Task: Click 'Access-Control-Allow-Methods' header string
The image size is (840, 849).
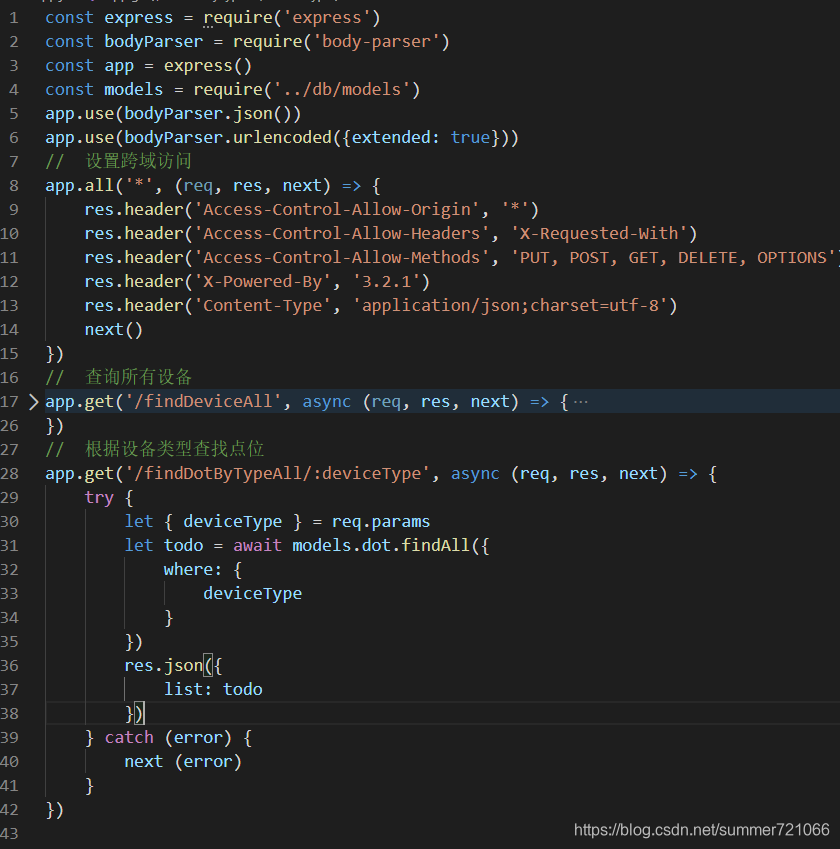Action: pyautogui.click(x=341, y=257)
